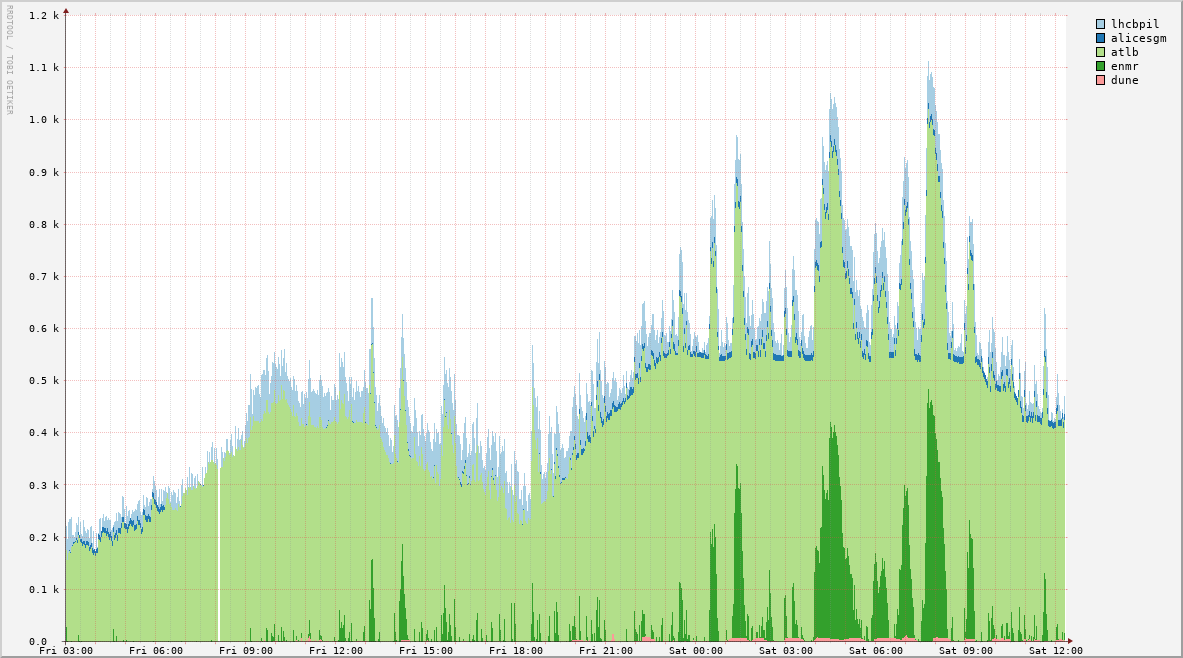Click the alicesgm dark blue legend swatch

1101,38
